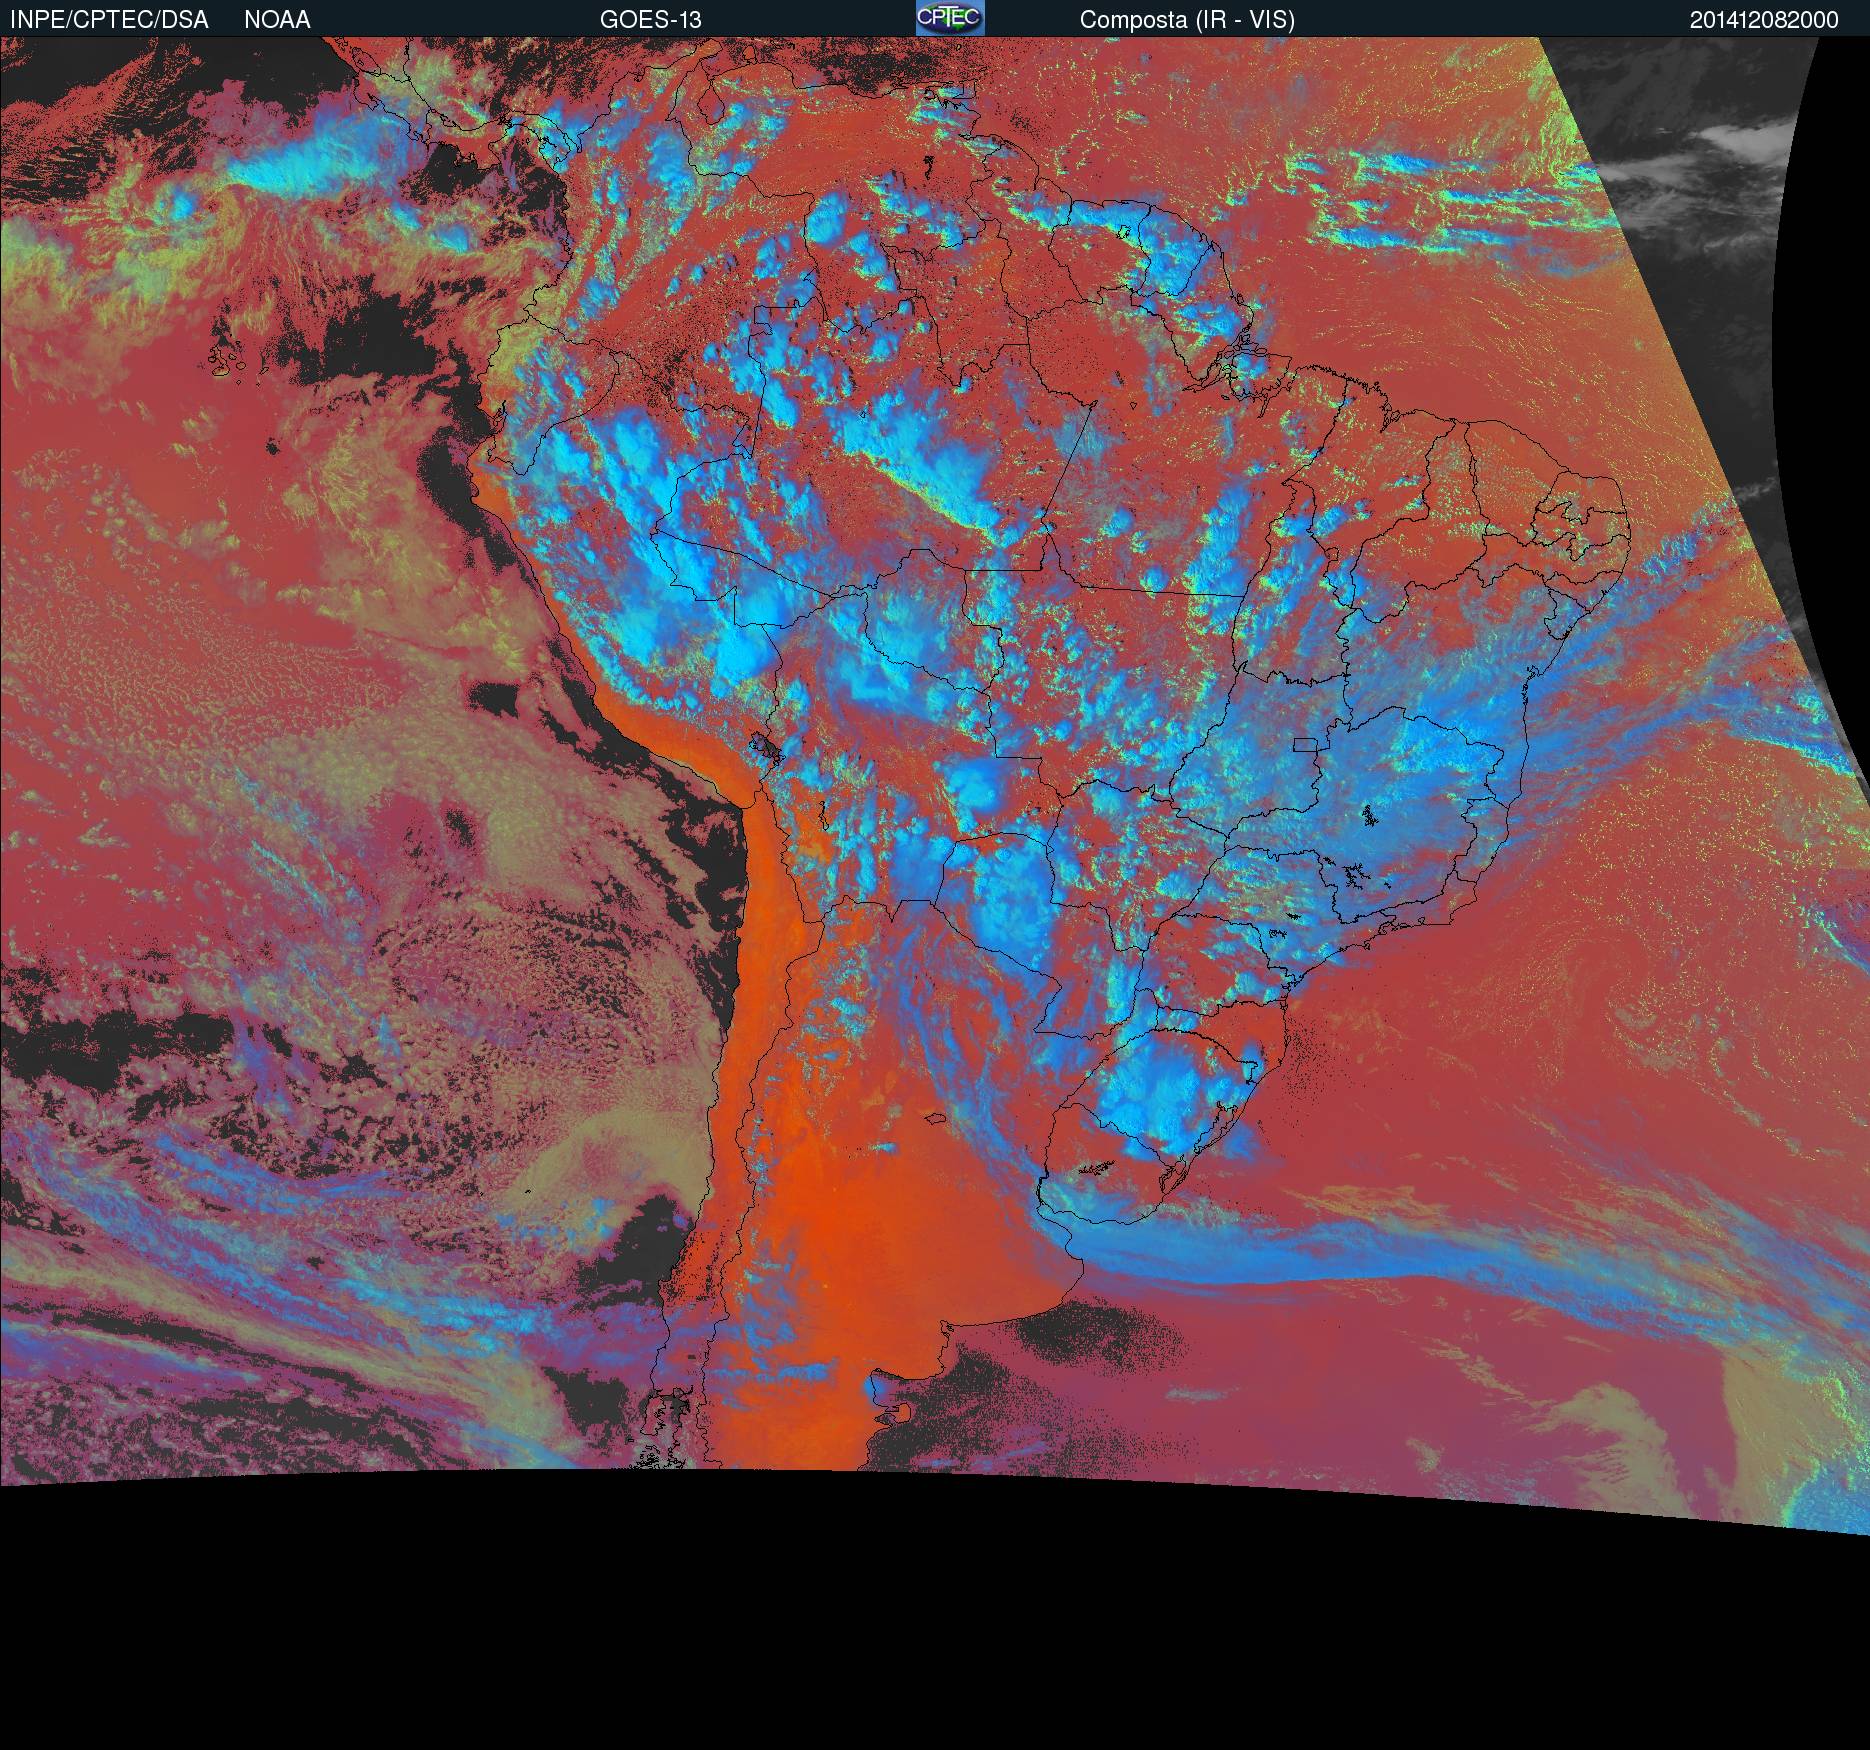The image size is (1870, 1750).
Task: Click the 201412082000 timestamp
Action: [x=1764, y=20]
